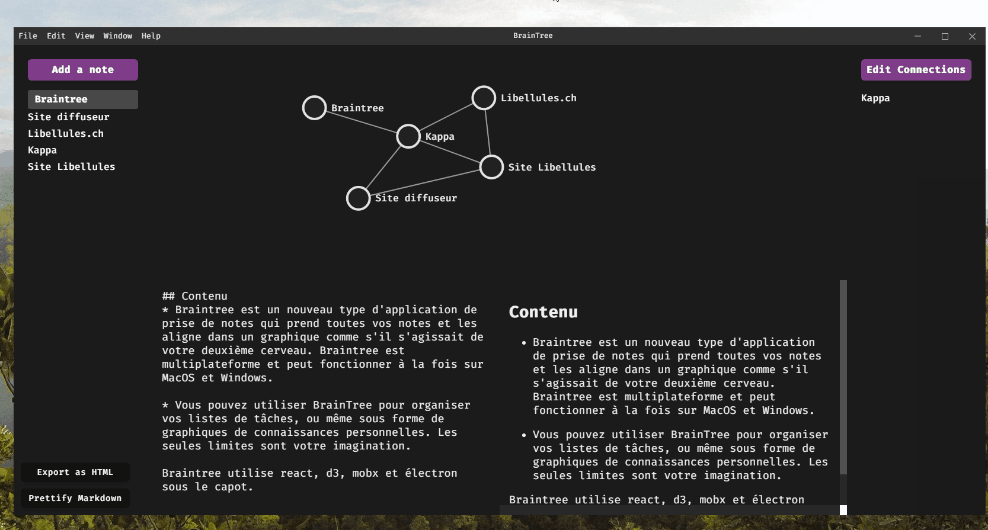Click the '## Contenu' markdown heading line
988x530 pixels.
tap(195, 296)
